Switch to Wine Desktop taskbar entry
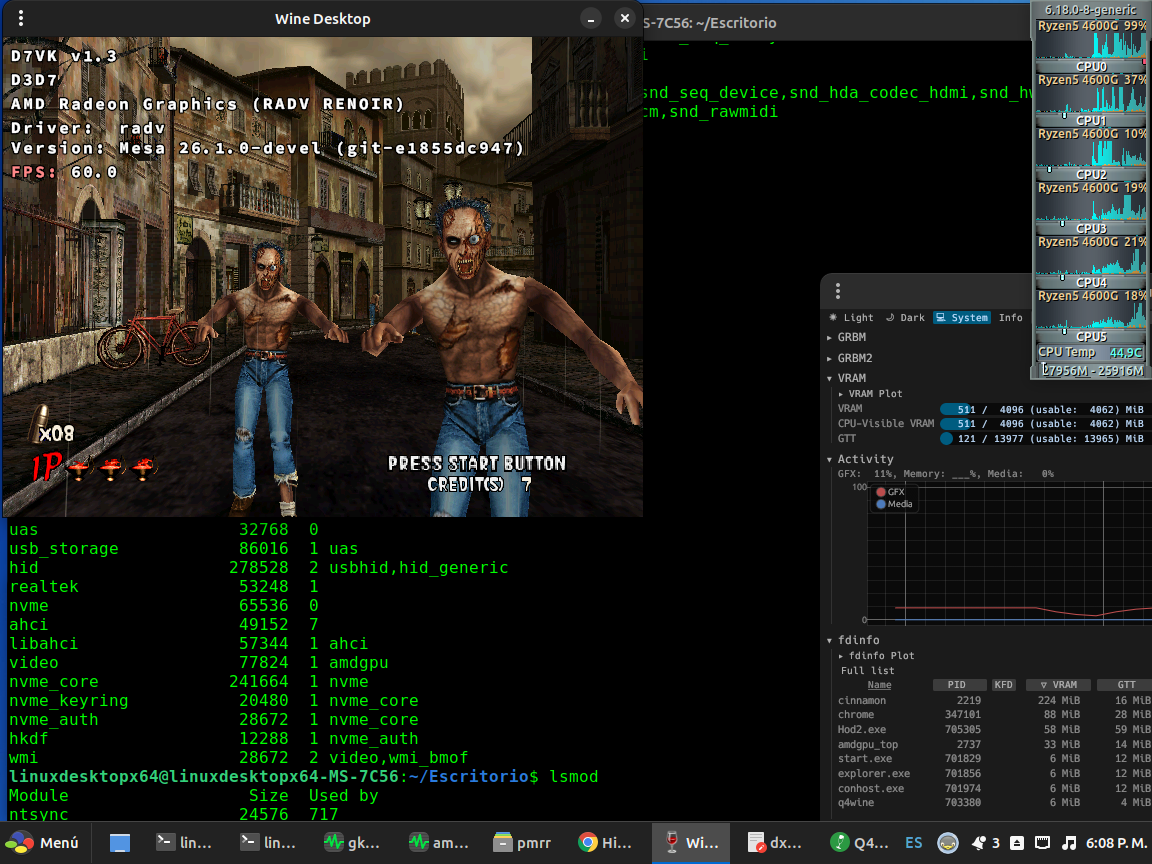The height and width of the screenshot is (864, 1152). coord(691,843)
